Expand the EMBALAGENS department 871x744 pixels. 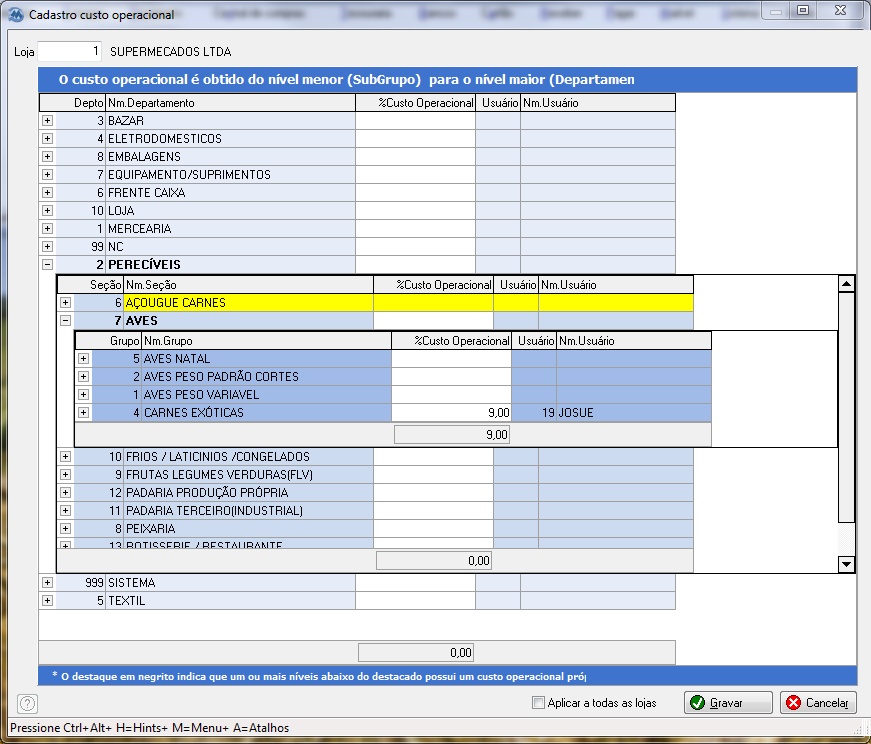[x=47, y=157]
